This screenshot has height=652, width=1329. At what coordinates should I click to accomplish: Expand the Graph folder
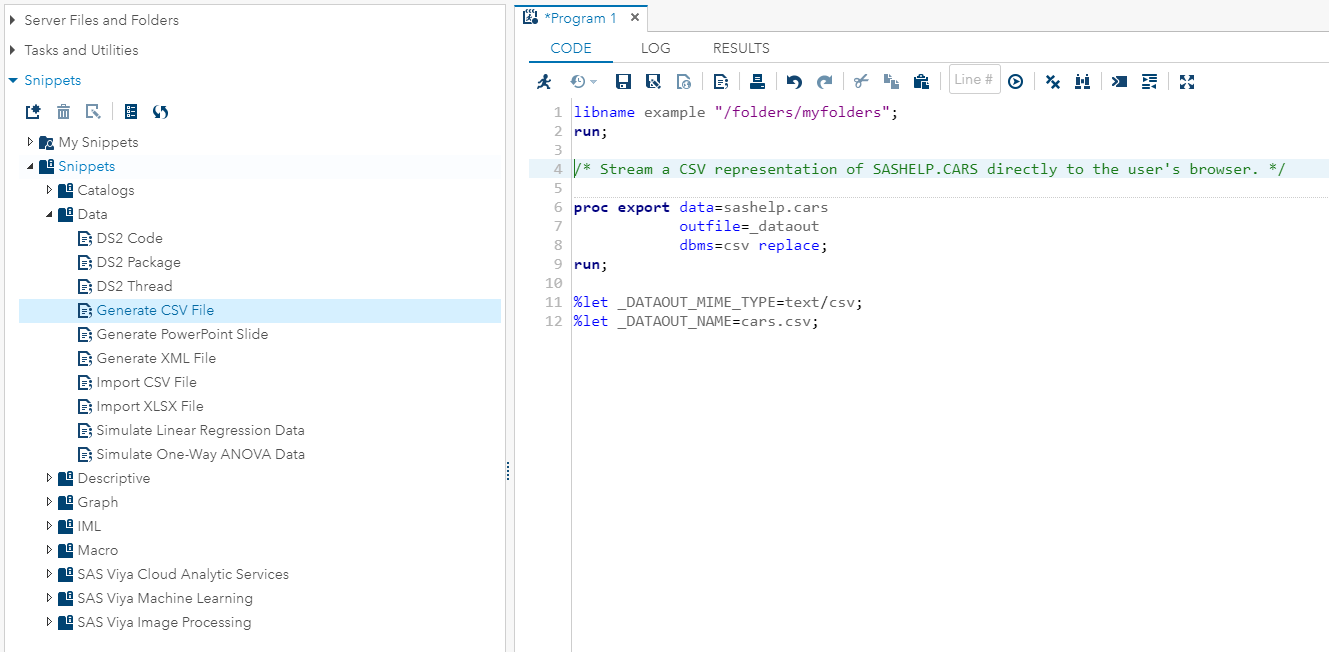click(x=49, y=502)
